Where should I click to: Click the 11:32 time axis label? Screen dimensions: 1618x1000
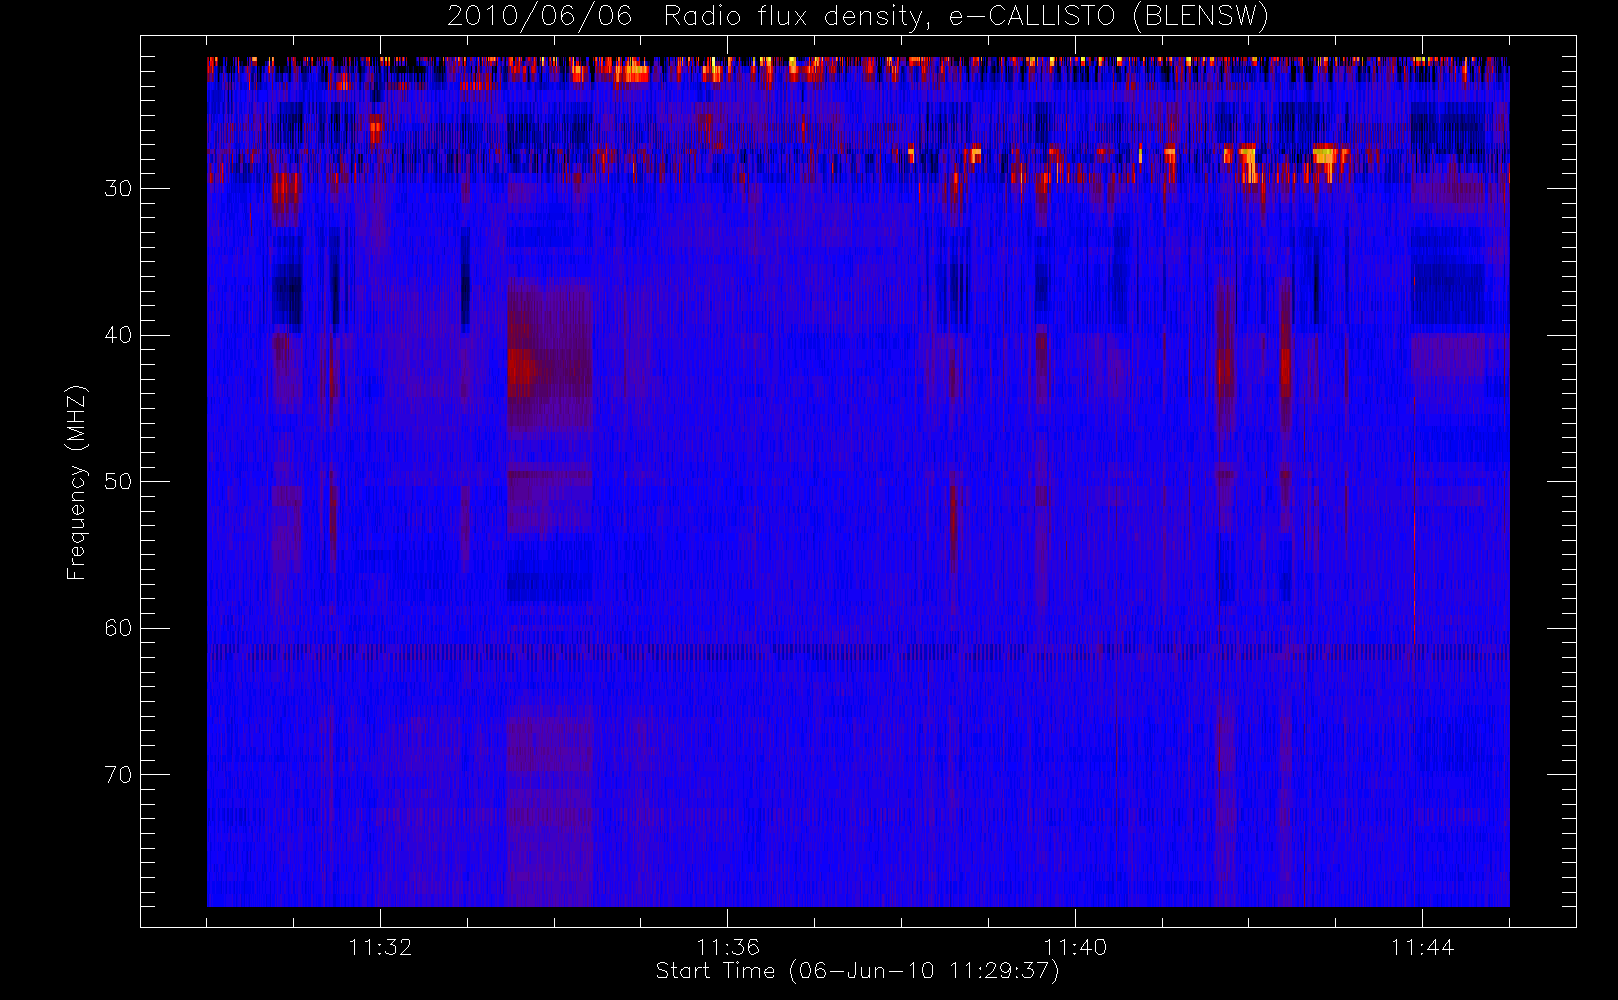click(380, 947)
